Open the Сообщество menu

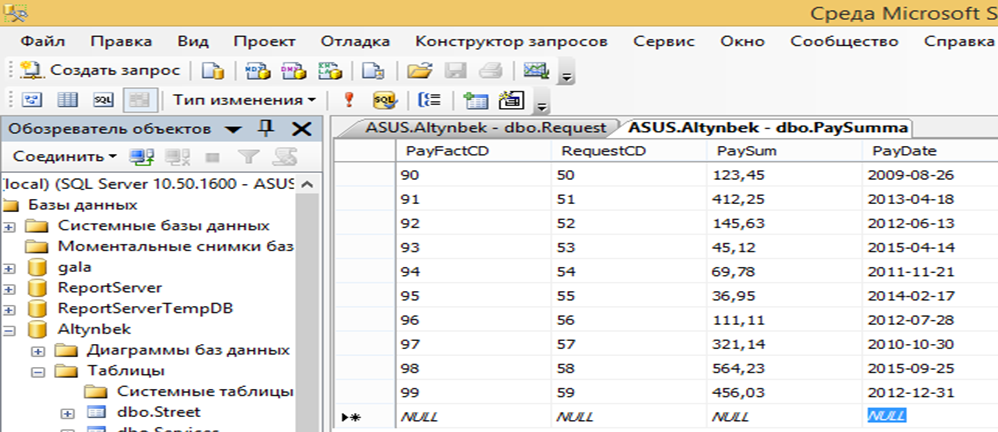[844, 42]
